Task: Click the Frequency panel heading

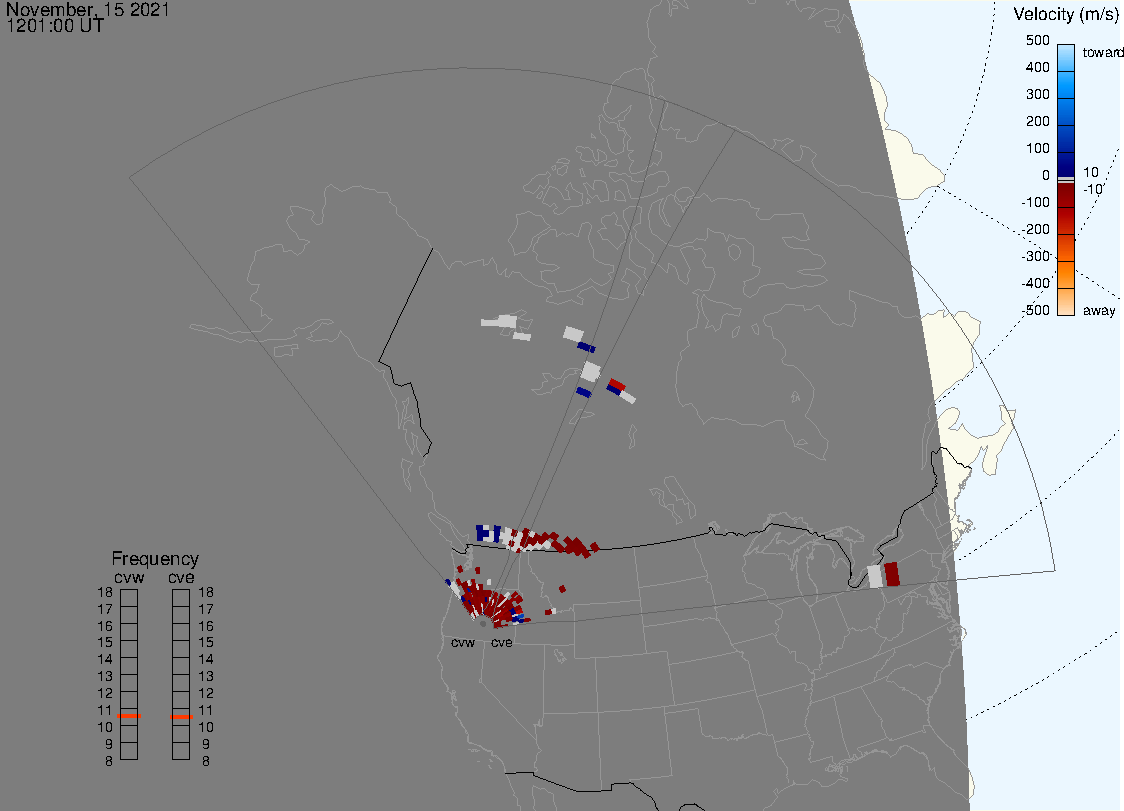Action: pos(155,559)
